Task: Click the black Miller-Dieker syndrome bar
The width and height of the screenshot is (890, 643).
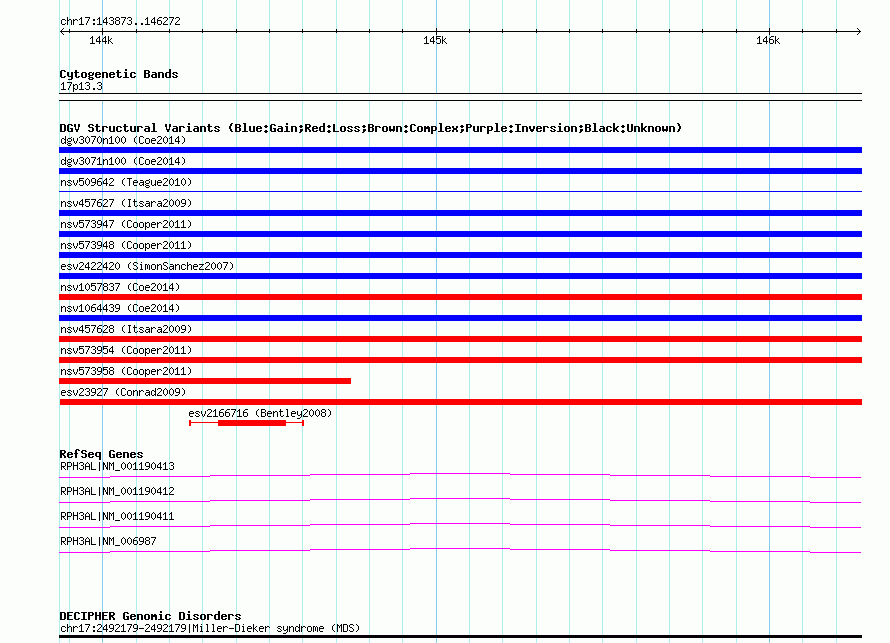Action: tap(460, 637)
